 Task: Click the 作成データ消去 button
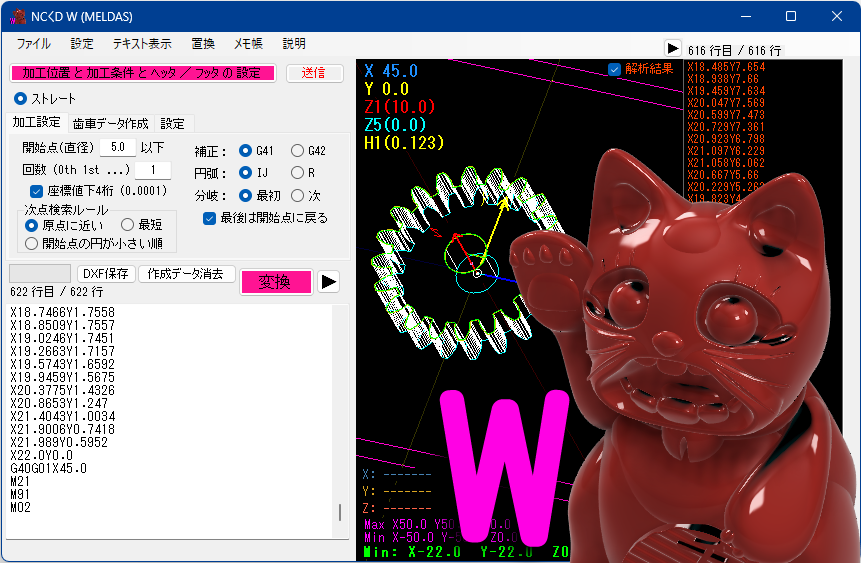[187, 274]
